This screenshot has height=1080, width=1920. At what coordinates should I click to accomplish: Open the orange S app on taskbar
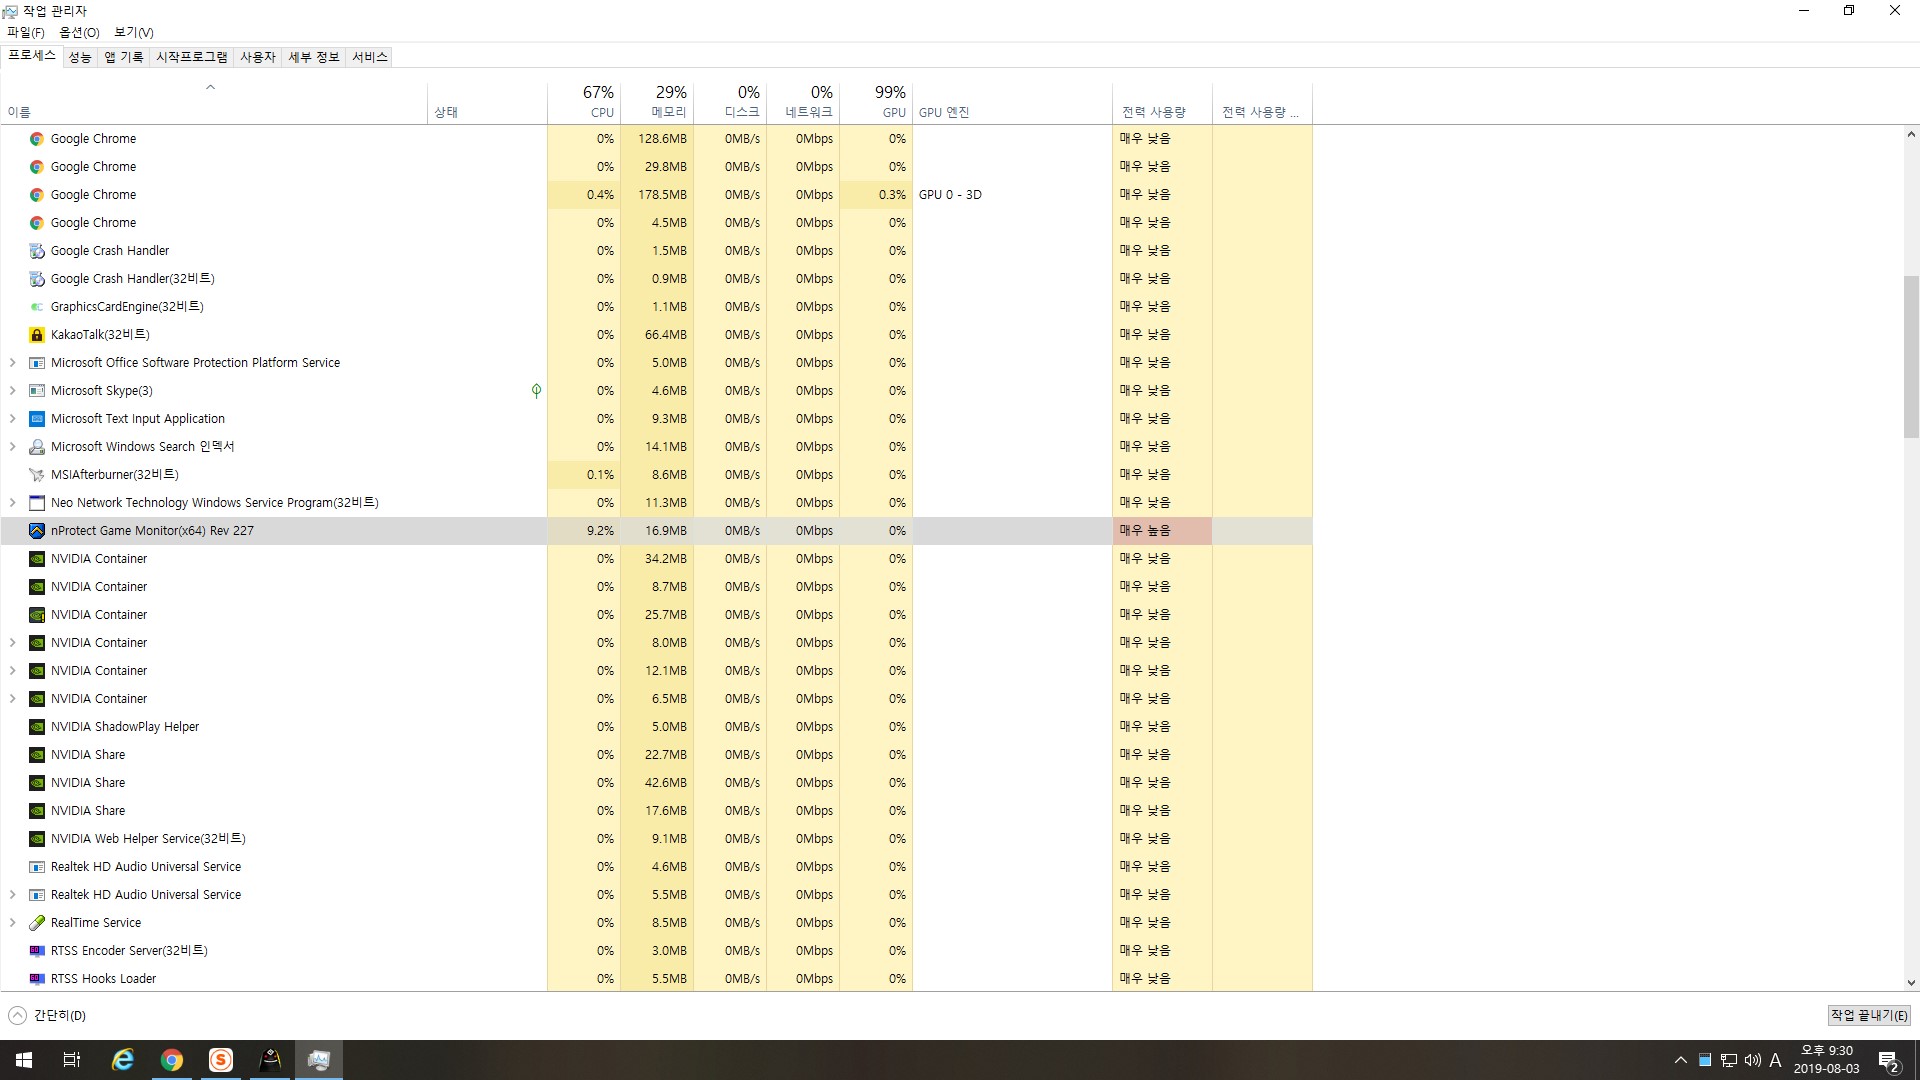click(221, 1060)
